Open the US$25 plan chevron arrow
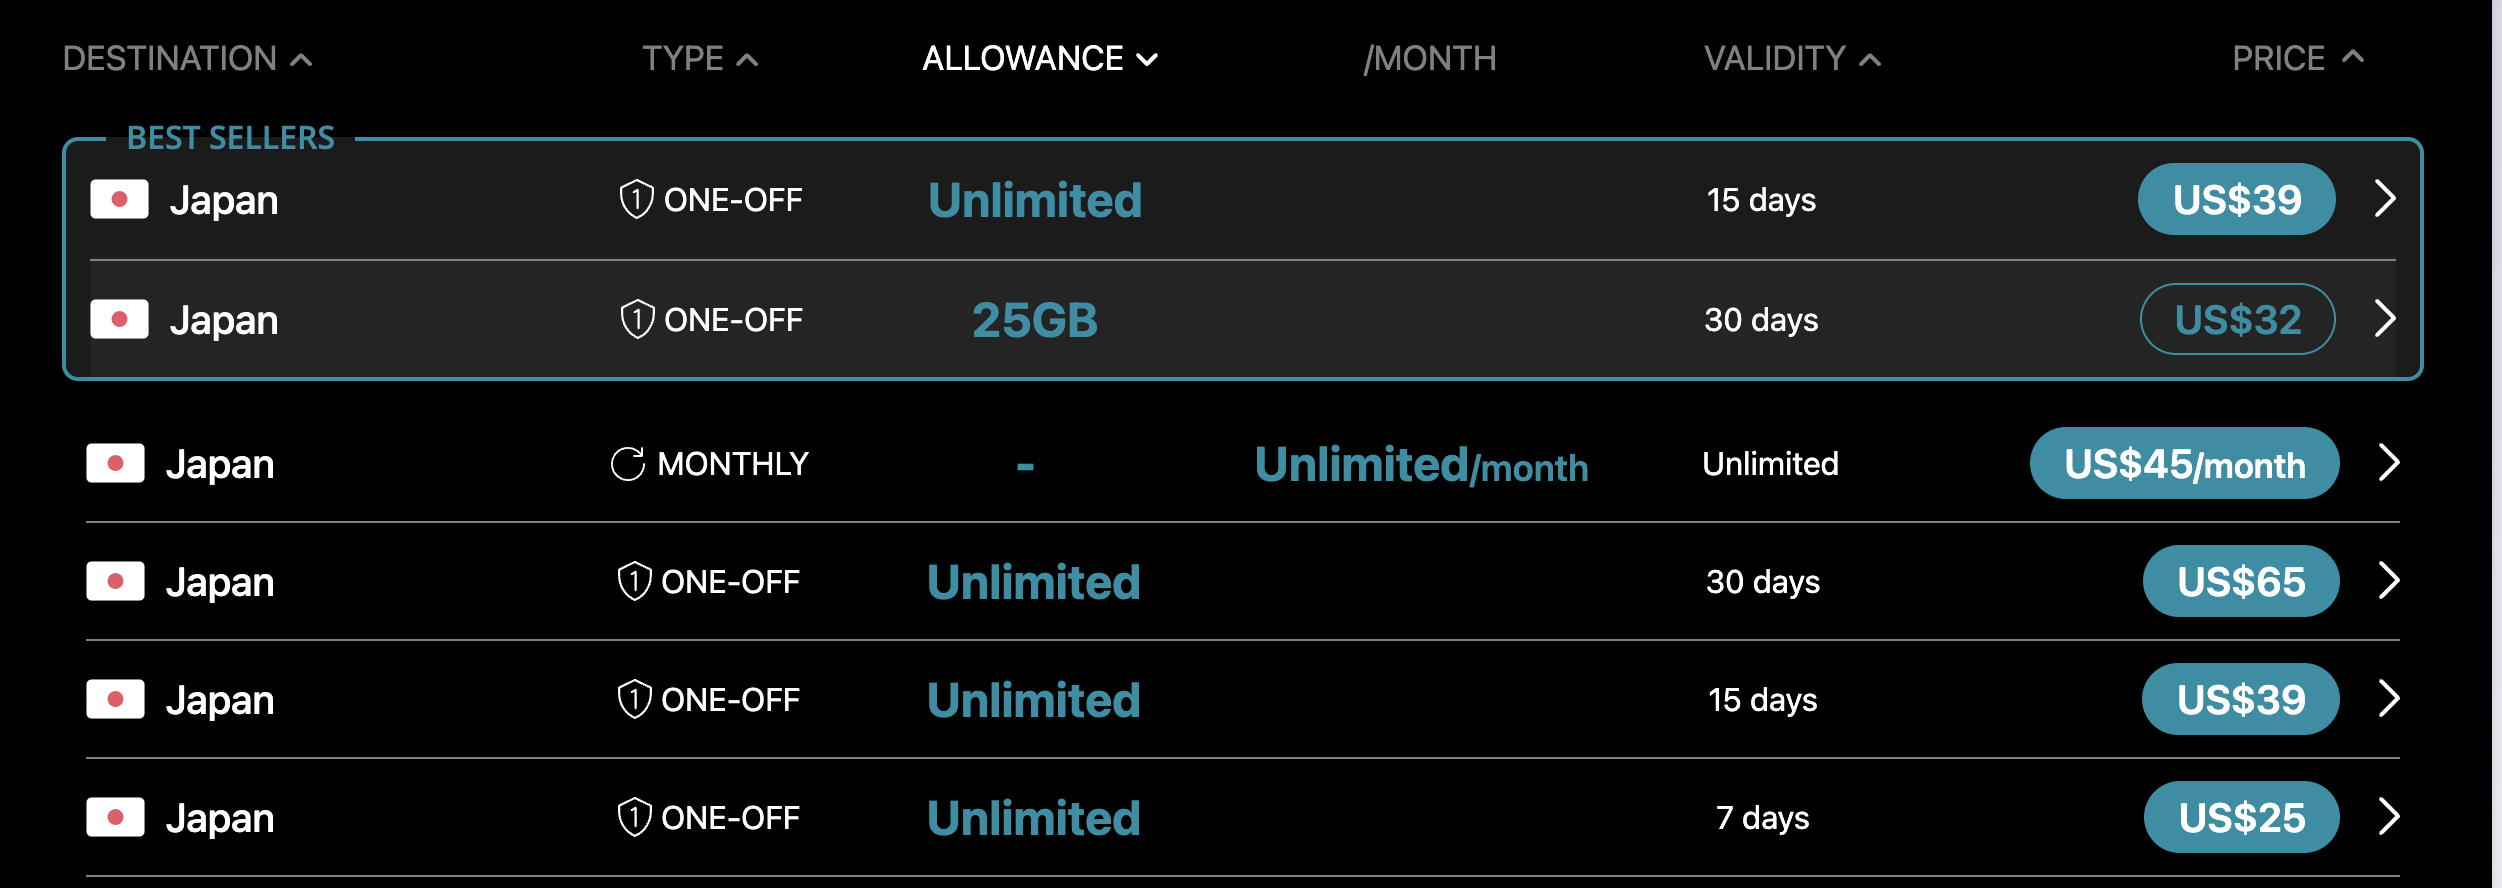Screen dimensions: 2502x888 click(x=2389, y=817)
